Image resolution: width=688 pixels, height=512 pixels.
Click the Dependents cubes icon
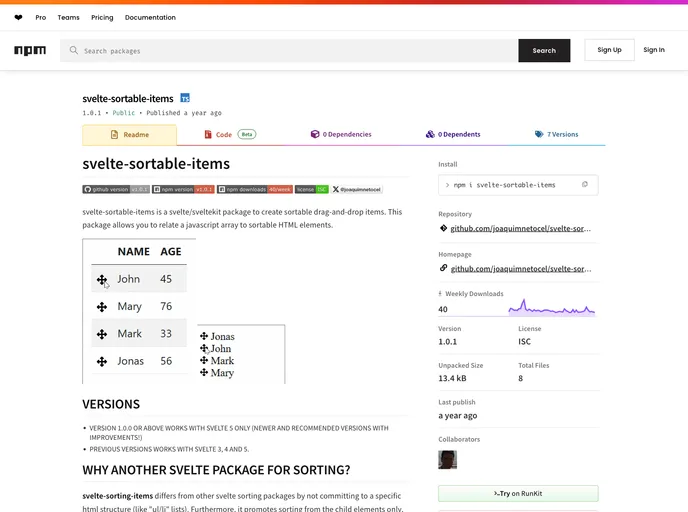[x=430, y=134]
